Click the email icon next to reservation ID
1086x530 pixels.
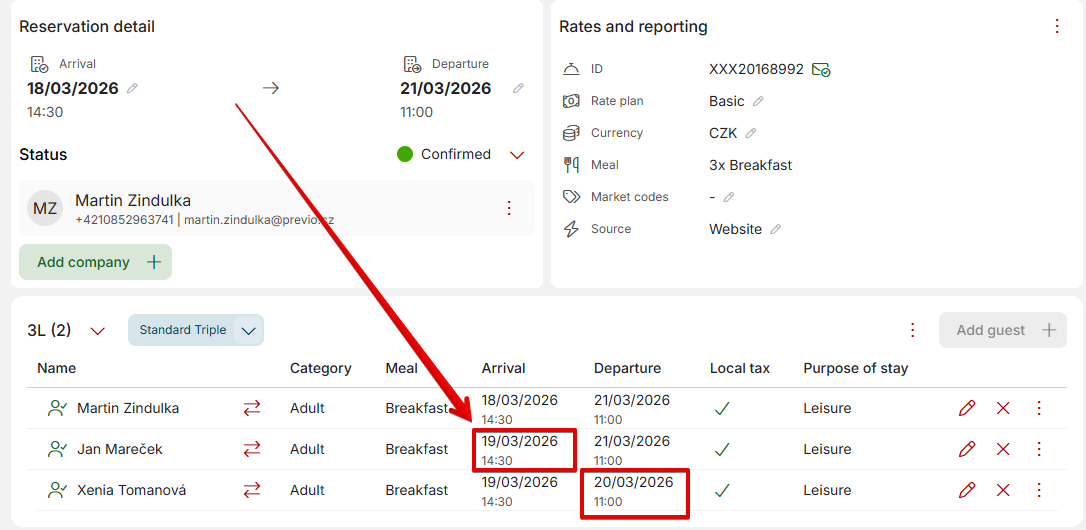click(821, 69)
